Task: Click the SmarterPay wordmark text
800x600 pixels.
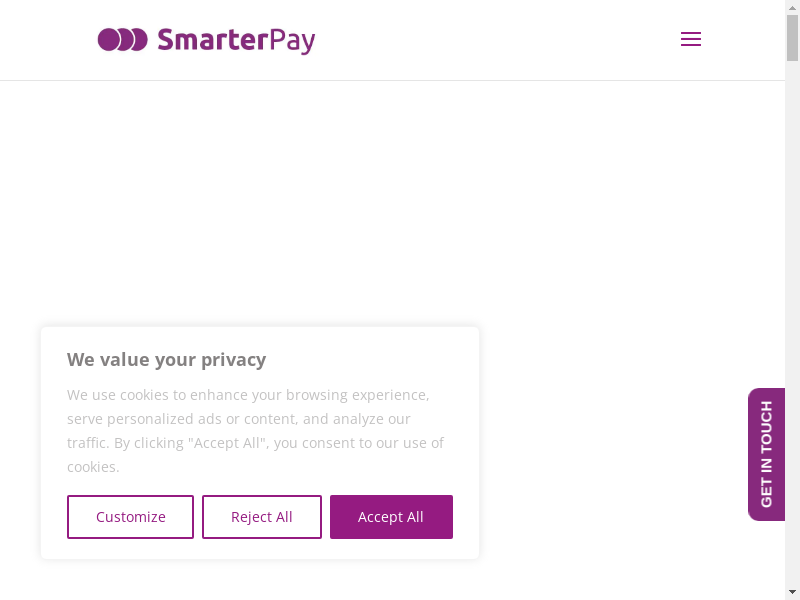Action: tap(236, 40)
